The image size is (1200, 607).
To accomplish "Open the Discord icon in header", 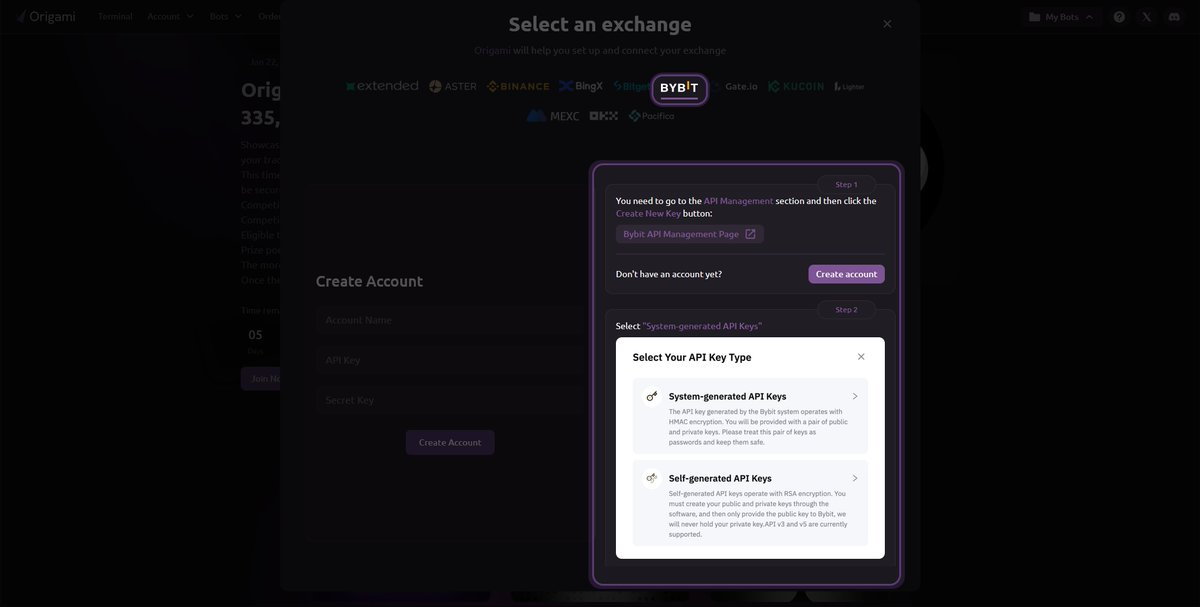I will (1174, 17).
